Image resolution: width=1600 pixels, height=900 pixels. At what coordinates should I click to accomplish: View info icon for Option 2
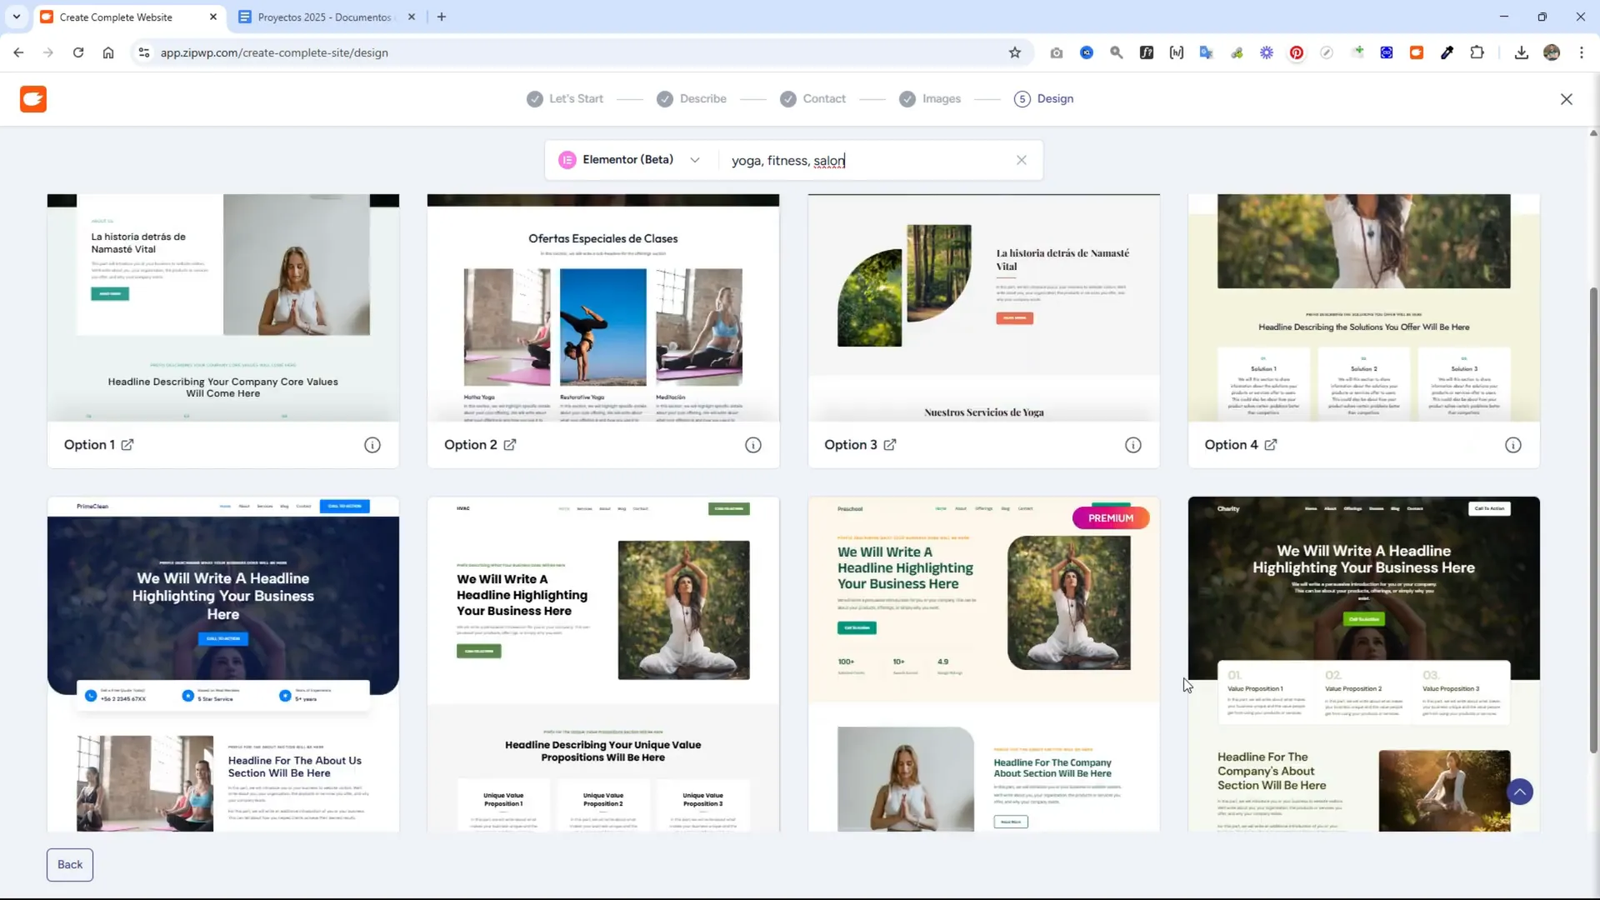click(752, 444)
